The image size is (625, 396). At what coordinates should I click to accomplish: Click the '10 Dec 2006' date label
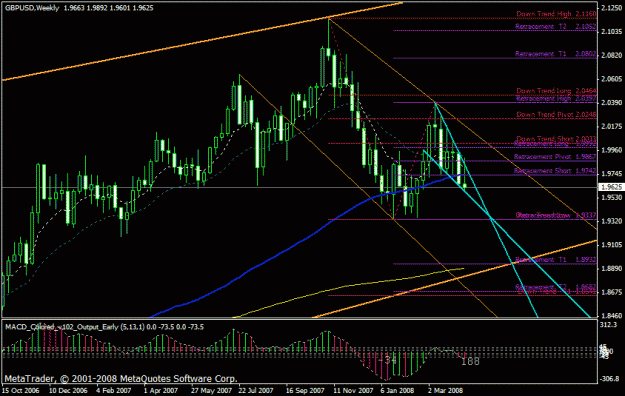pos(68,390)
